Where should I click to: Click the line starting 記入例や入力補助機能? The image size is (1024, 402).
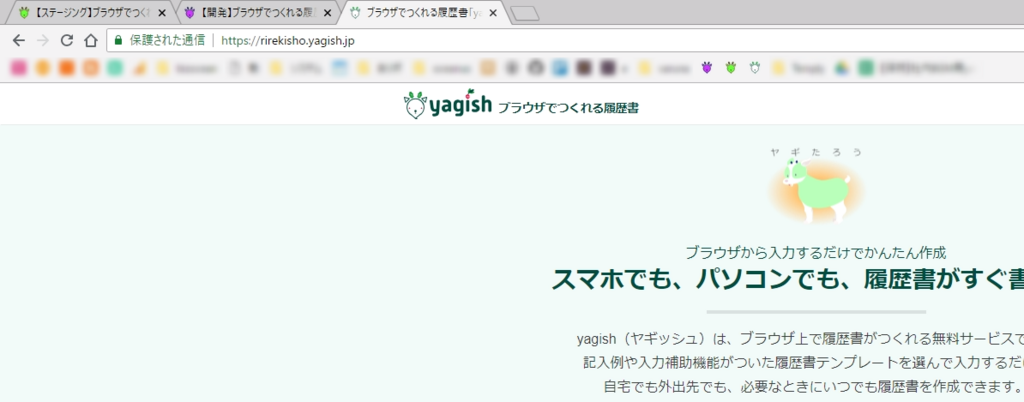tap(803, 361)
